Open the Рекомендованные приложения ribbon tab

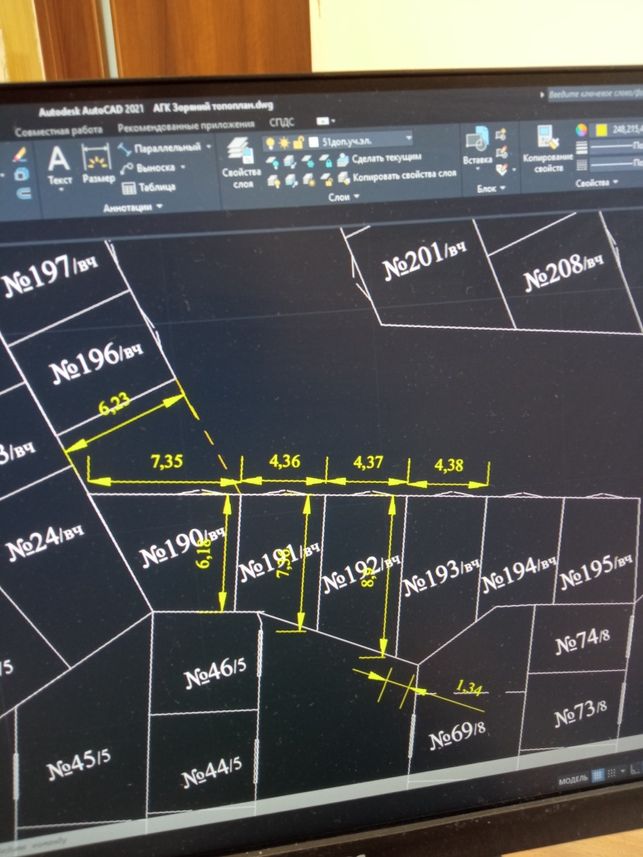[186, 126]
